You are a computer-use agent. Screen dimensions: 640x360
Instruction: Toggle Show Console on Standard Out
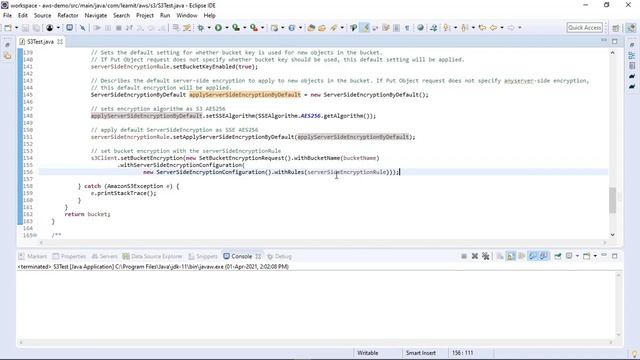click(x=533, y=256)
